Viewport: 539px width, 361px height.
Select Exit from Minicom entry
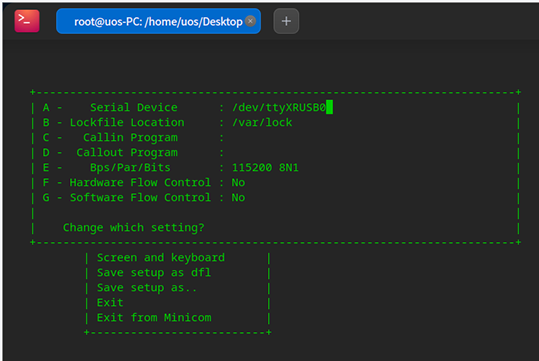(x=154, y=318)
